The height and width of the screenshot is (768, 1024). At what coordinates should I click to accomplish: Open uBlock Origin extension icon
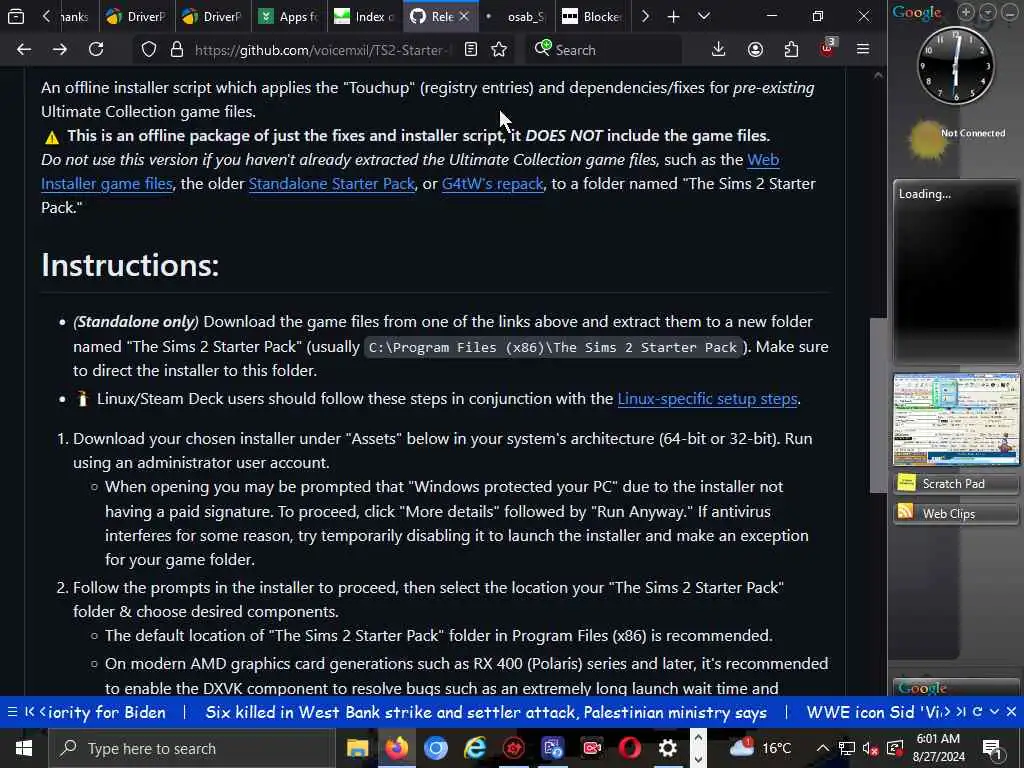click(x=827, y=48)
